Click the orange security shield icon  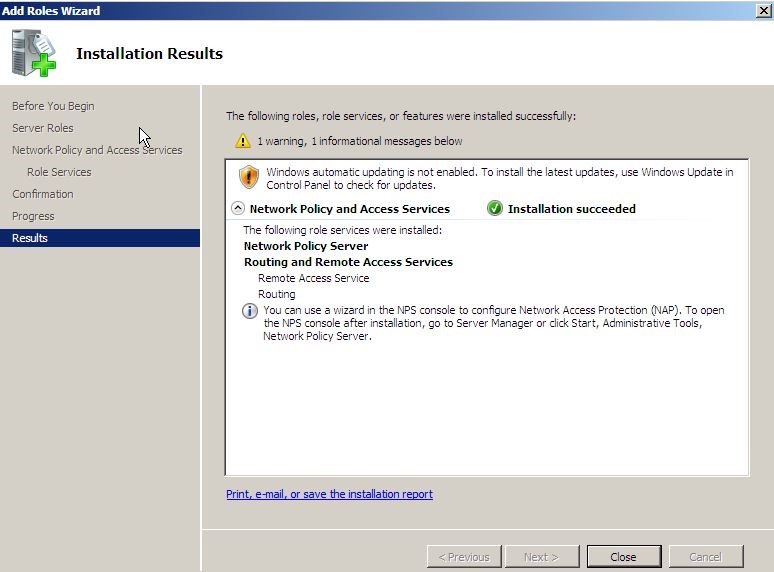click(x=249, y=177)
